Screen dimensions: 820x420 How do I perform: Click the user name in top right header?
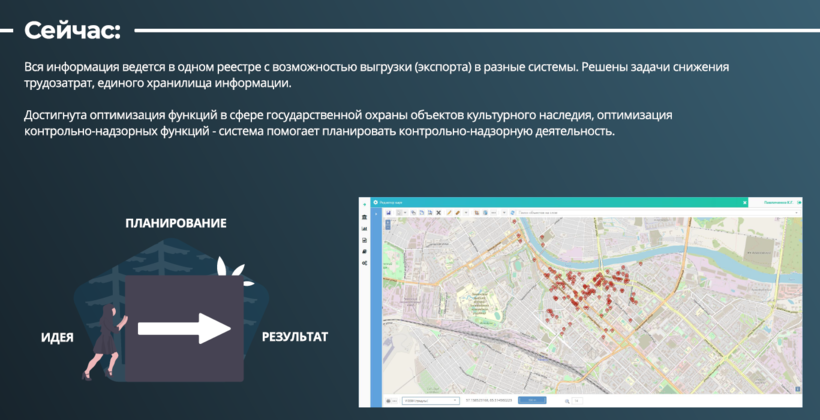click(x=778, y=202)
